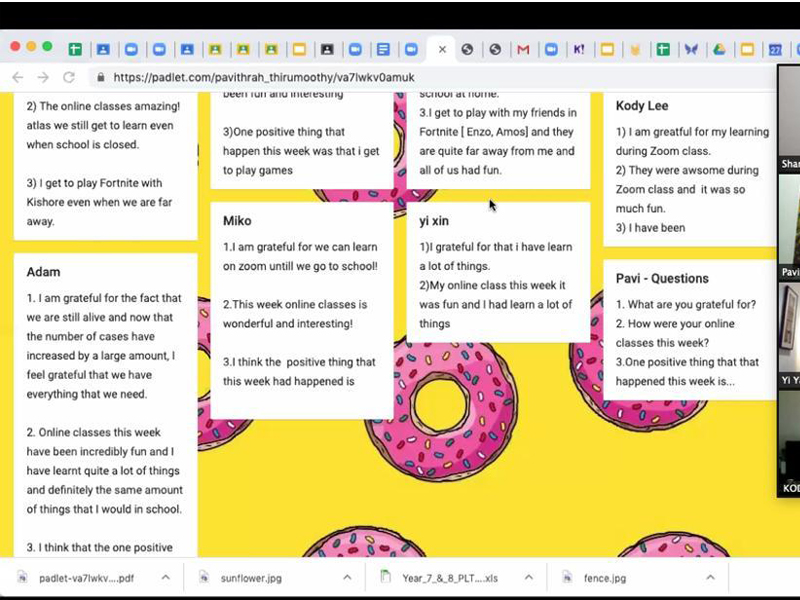Screen dimensions: 800x600
Task: Click the Kody Lee post title
Action: click(x=642, y=106)
